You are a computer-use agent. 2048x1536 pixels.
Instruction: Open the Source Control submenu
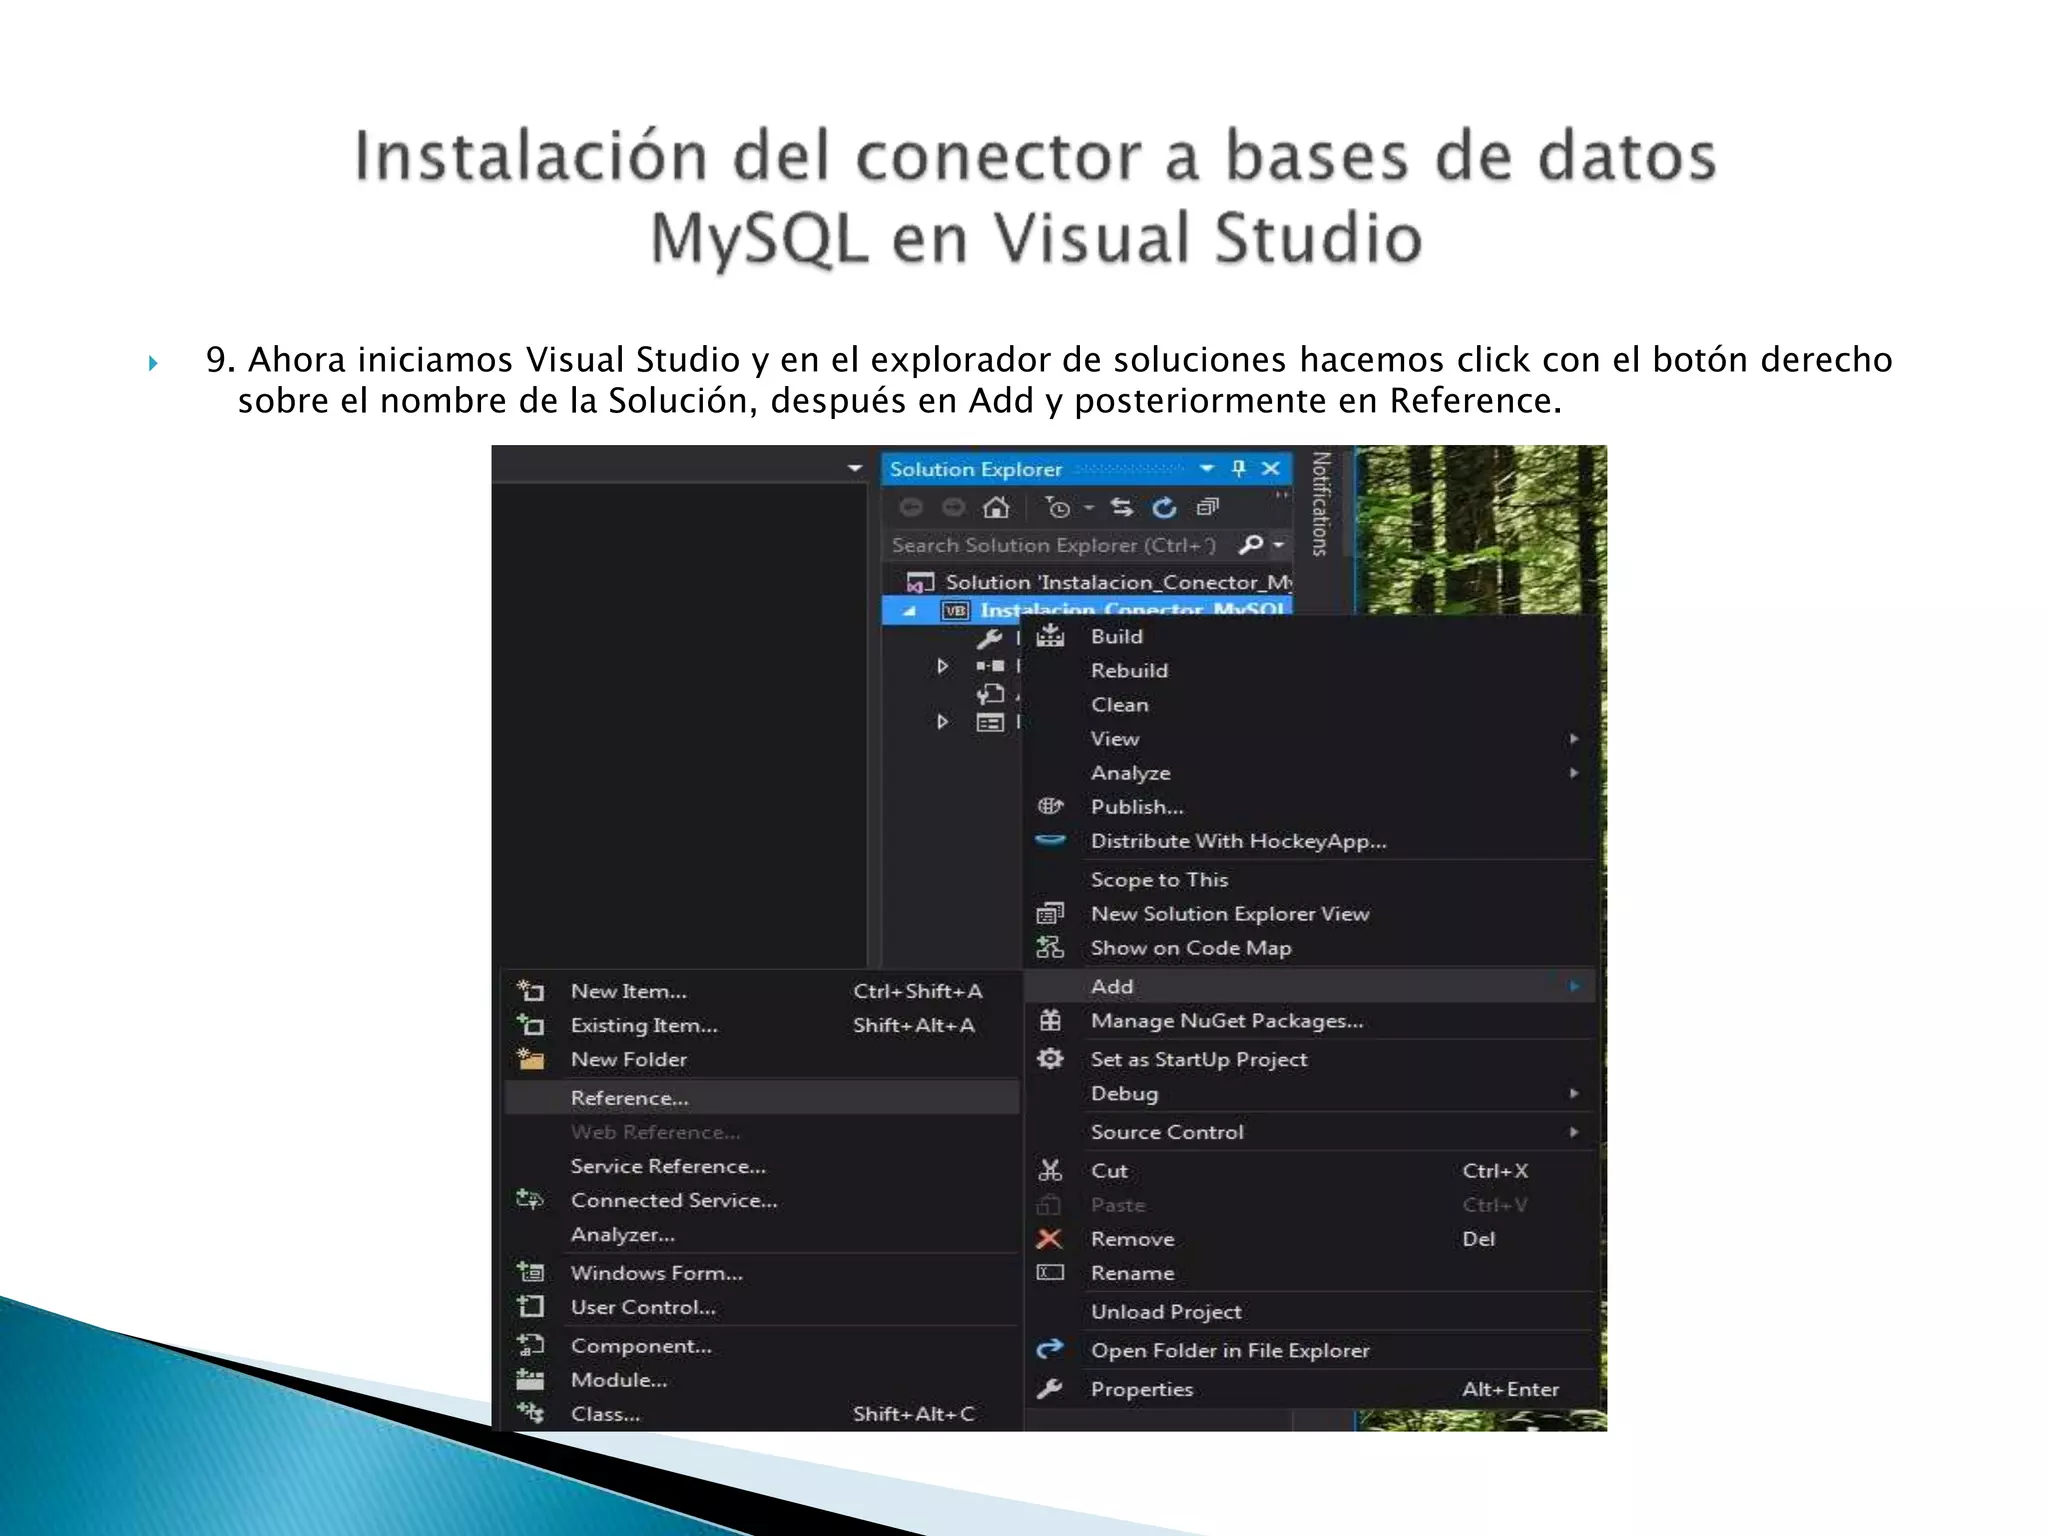1310,1132
